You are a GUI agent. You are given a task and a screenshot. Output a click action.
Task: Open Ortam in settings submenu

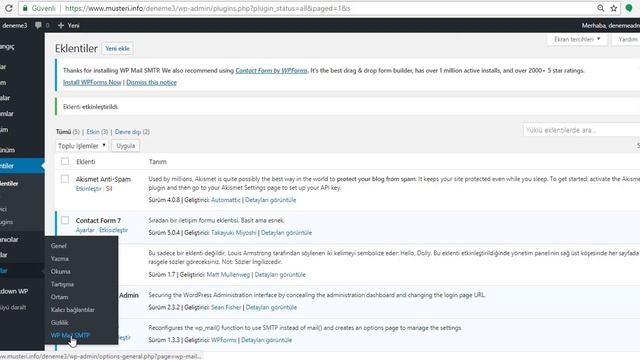[x=59, y=297]
